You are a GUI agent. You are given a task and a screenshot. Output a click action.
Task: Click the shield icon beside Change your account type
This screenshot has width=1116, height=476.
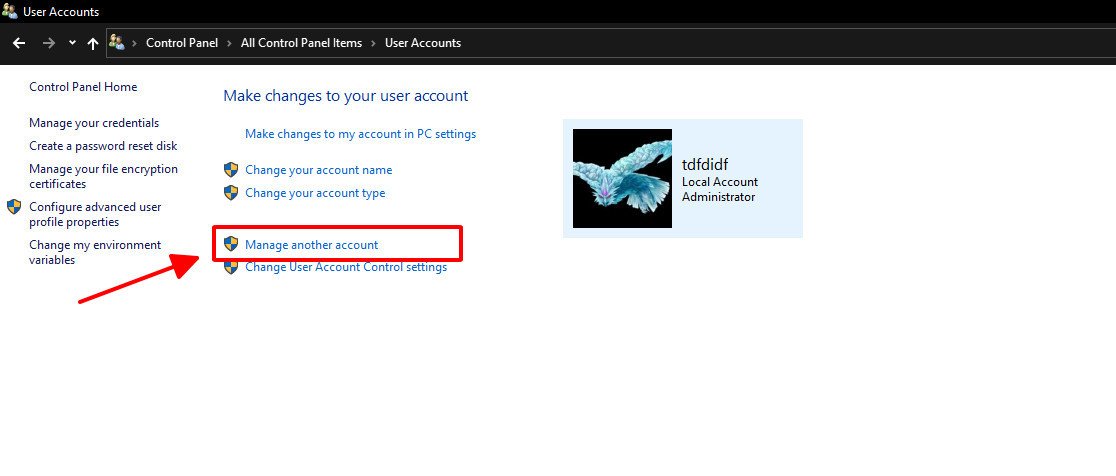(x=231, y=193)
